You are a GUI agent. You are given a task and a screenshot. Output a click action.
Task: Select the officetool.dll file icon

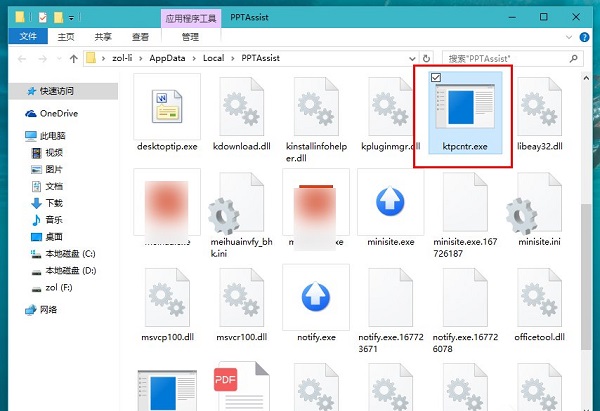539,297
